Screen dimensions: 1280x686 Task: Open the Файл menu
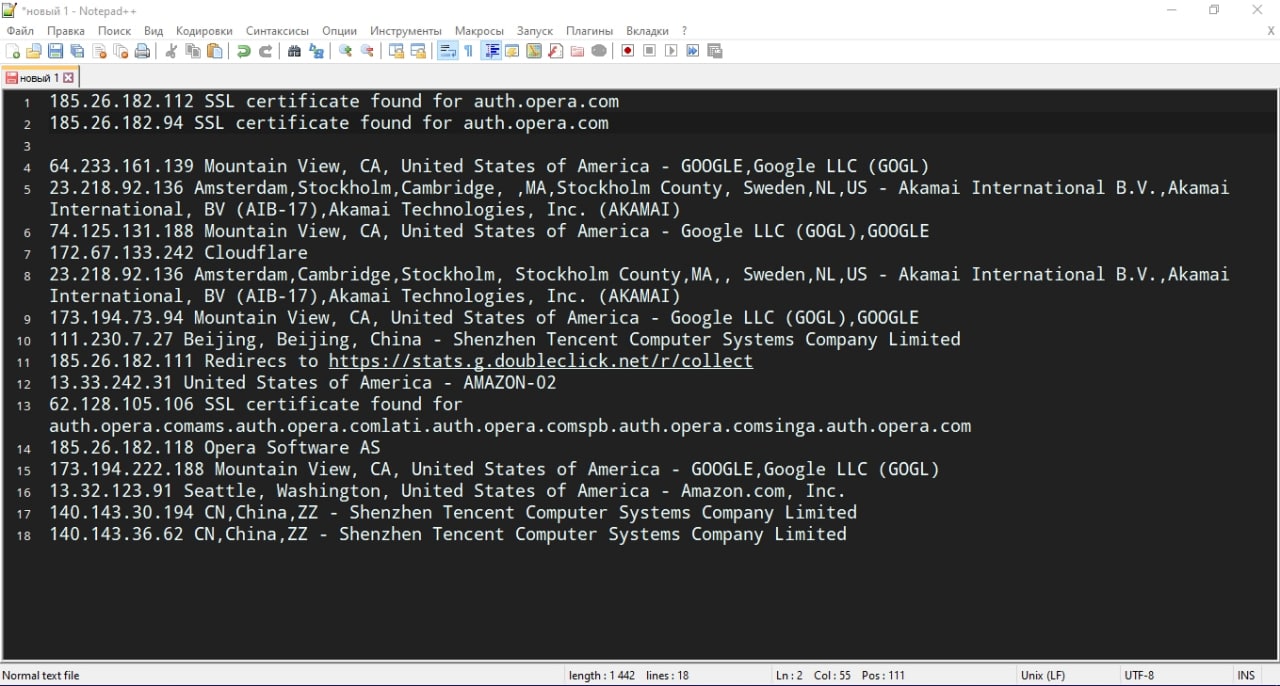[x=20, y=31]
